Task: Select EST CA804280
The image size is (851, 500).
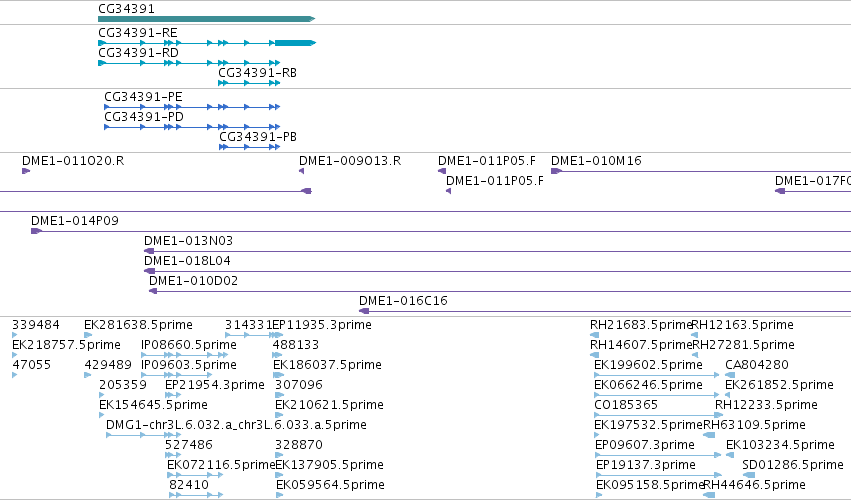Action: point(757,365)
